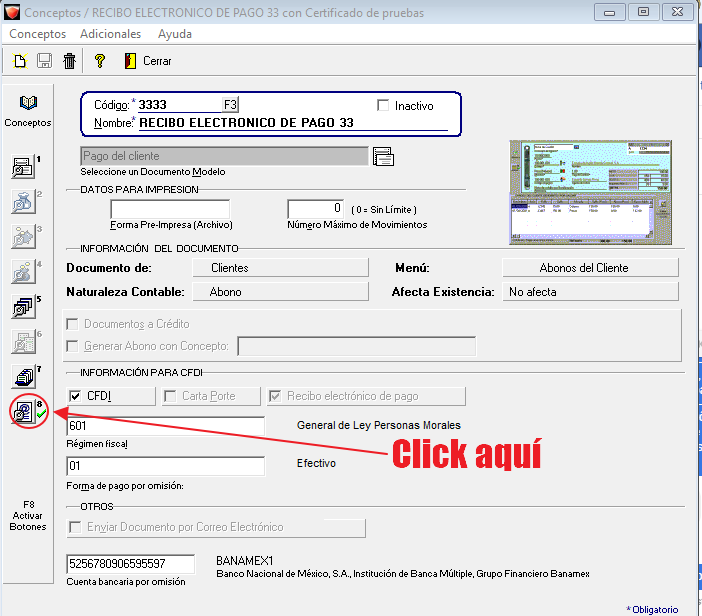This screenshot has height=616, width=702.
Task: Click the F3 lookup button next to Código
Action: point(230,105)
